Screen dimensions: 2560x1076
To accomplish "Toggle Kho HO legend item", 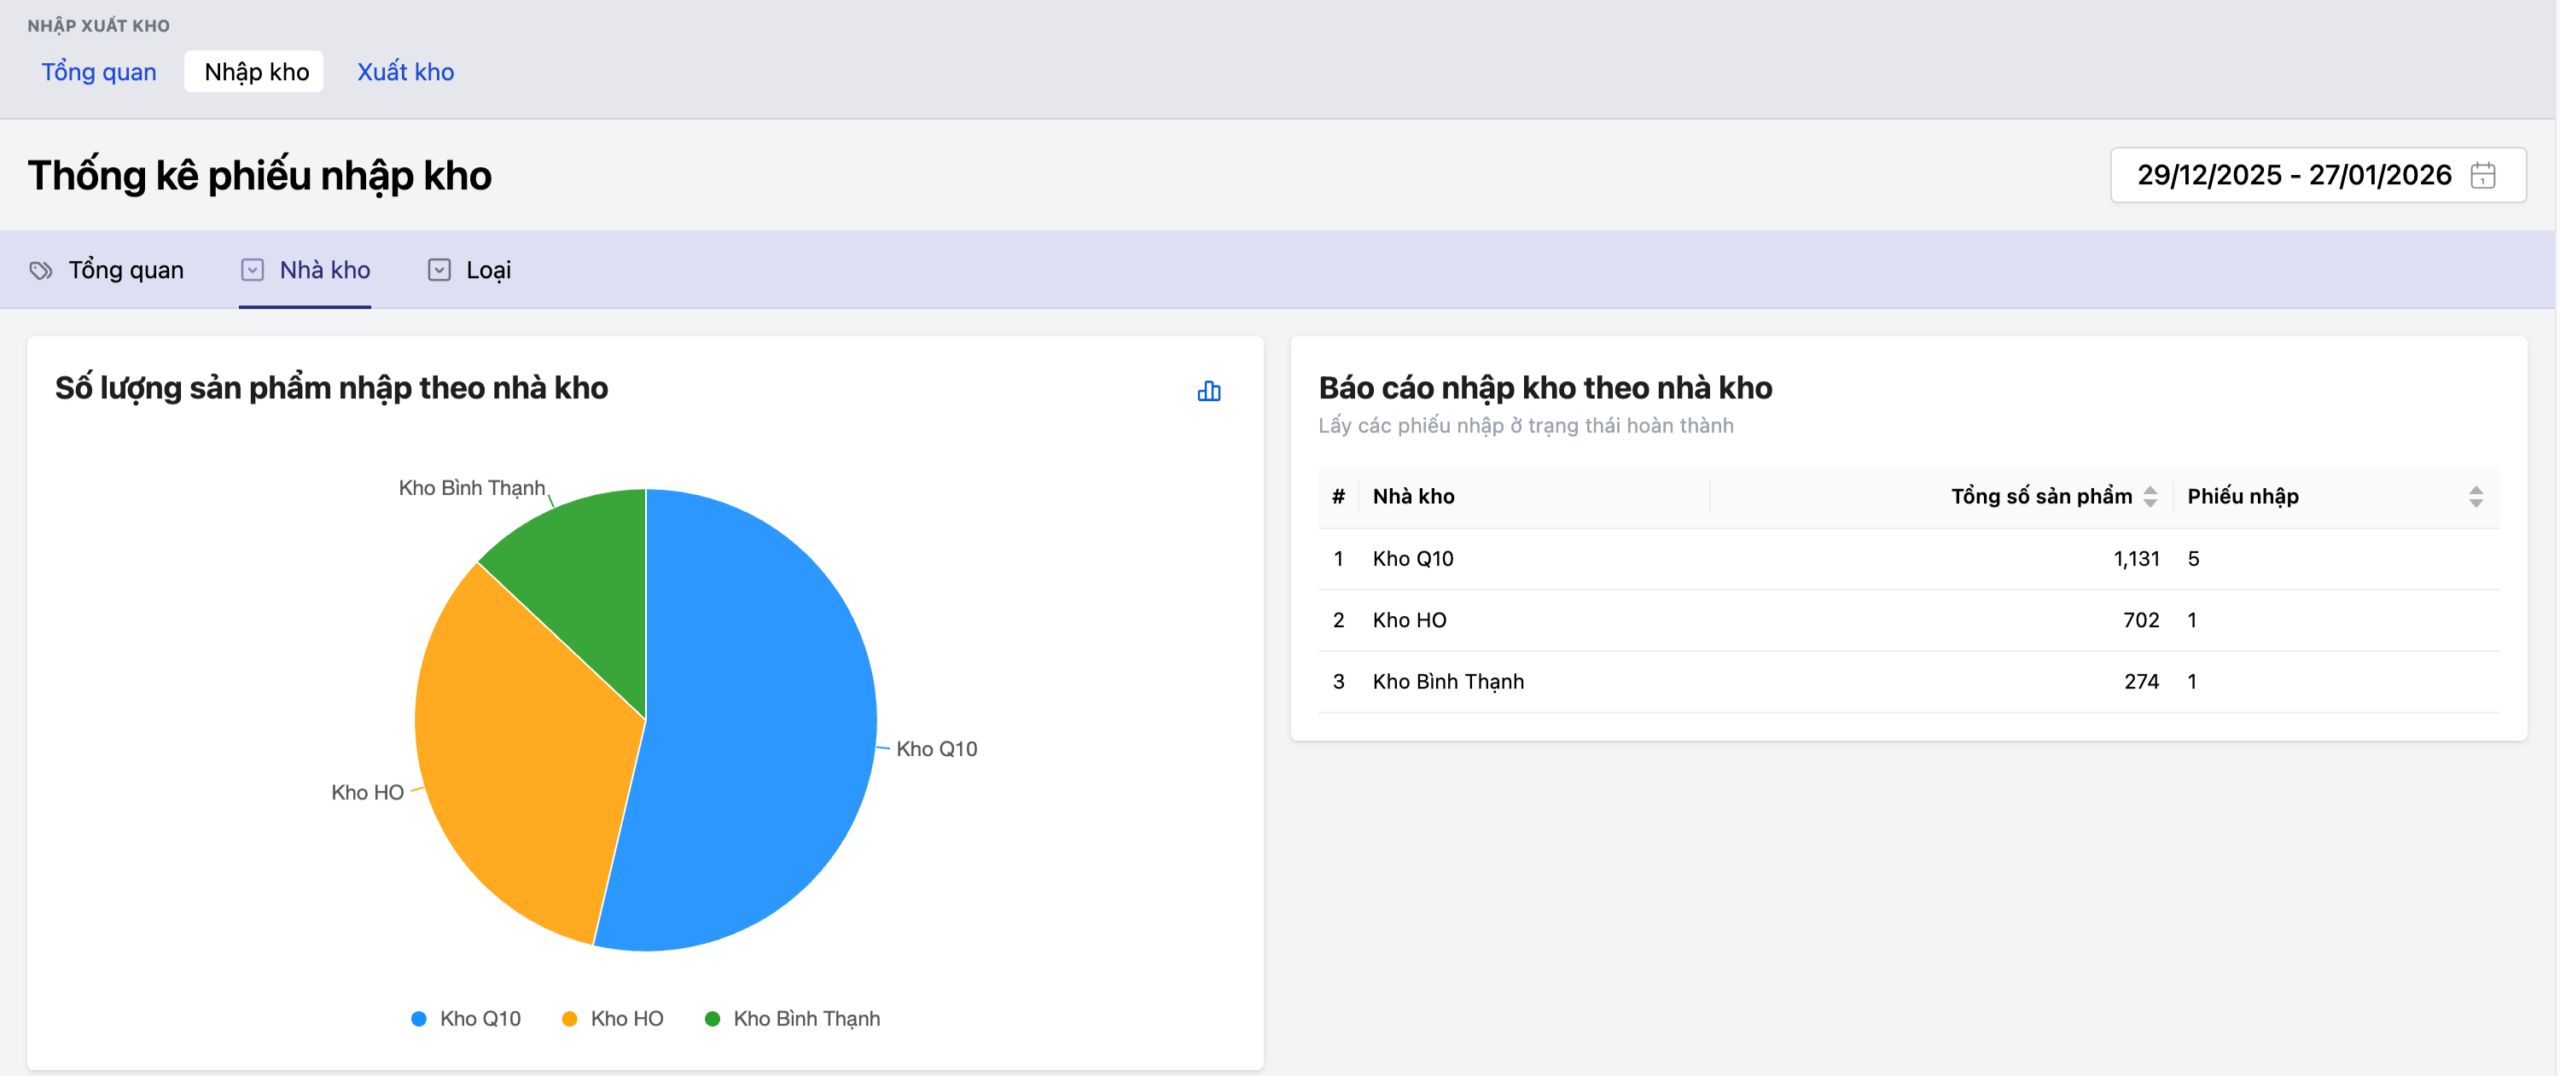I will (613, 1018).
